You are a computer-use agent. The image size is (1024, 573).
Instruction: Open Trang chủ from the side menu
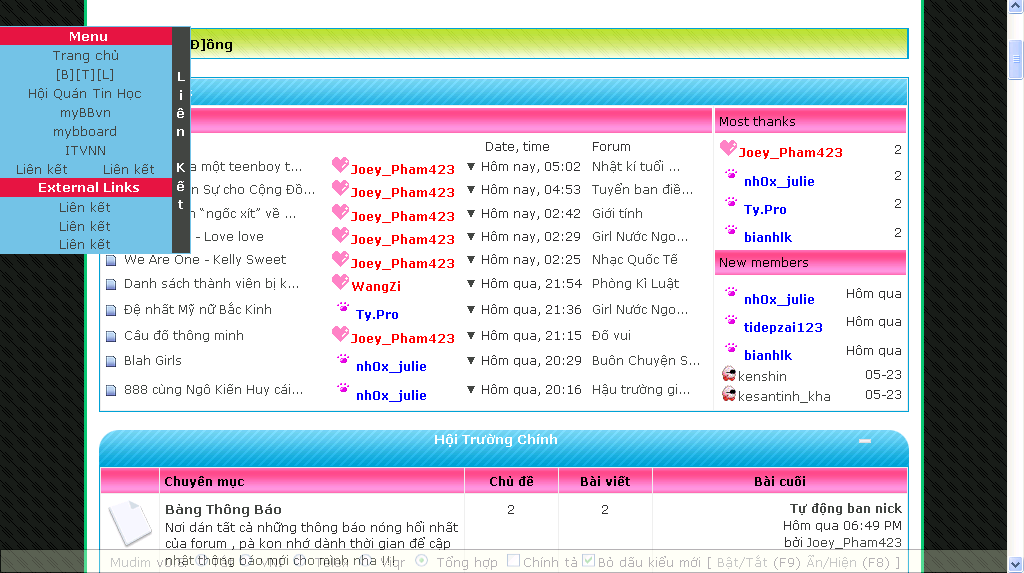(85, 56)
